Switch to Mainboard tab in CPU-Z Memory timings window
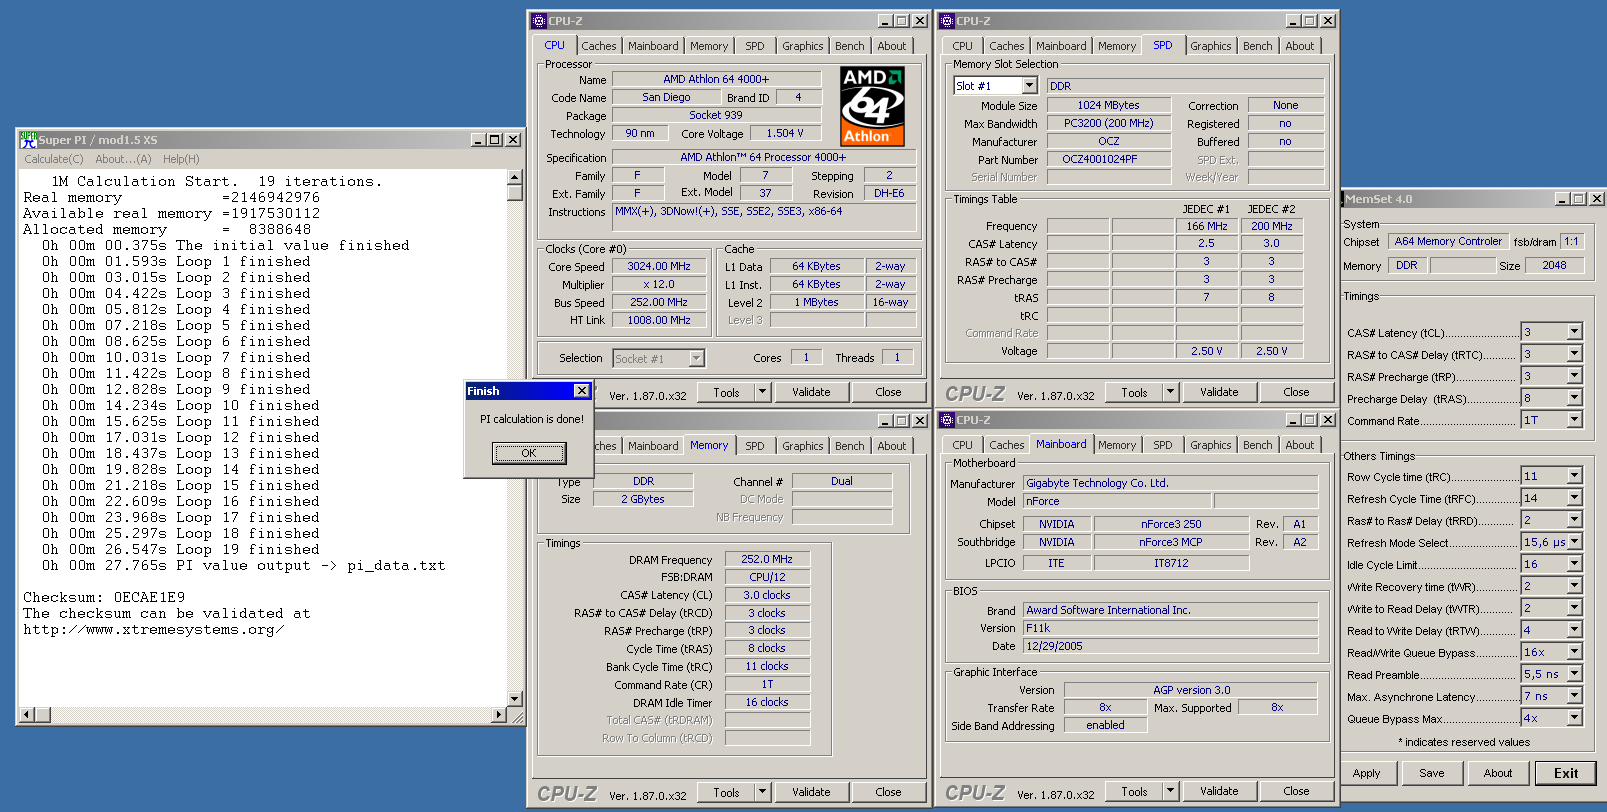This screenshot has height=812, width=1607. 653,446
